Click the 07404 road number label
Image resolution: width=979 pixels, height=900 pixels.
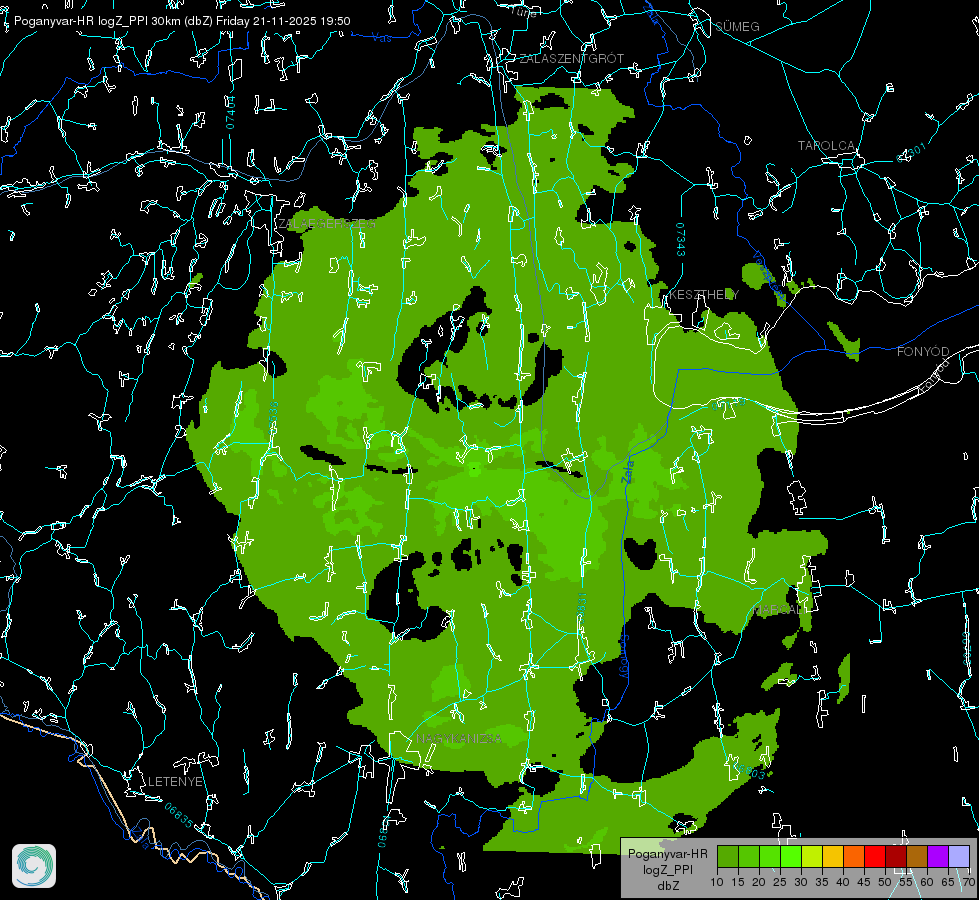(230, 113)
